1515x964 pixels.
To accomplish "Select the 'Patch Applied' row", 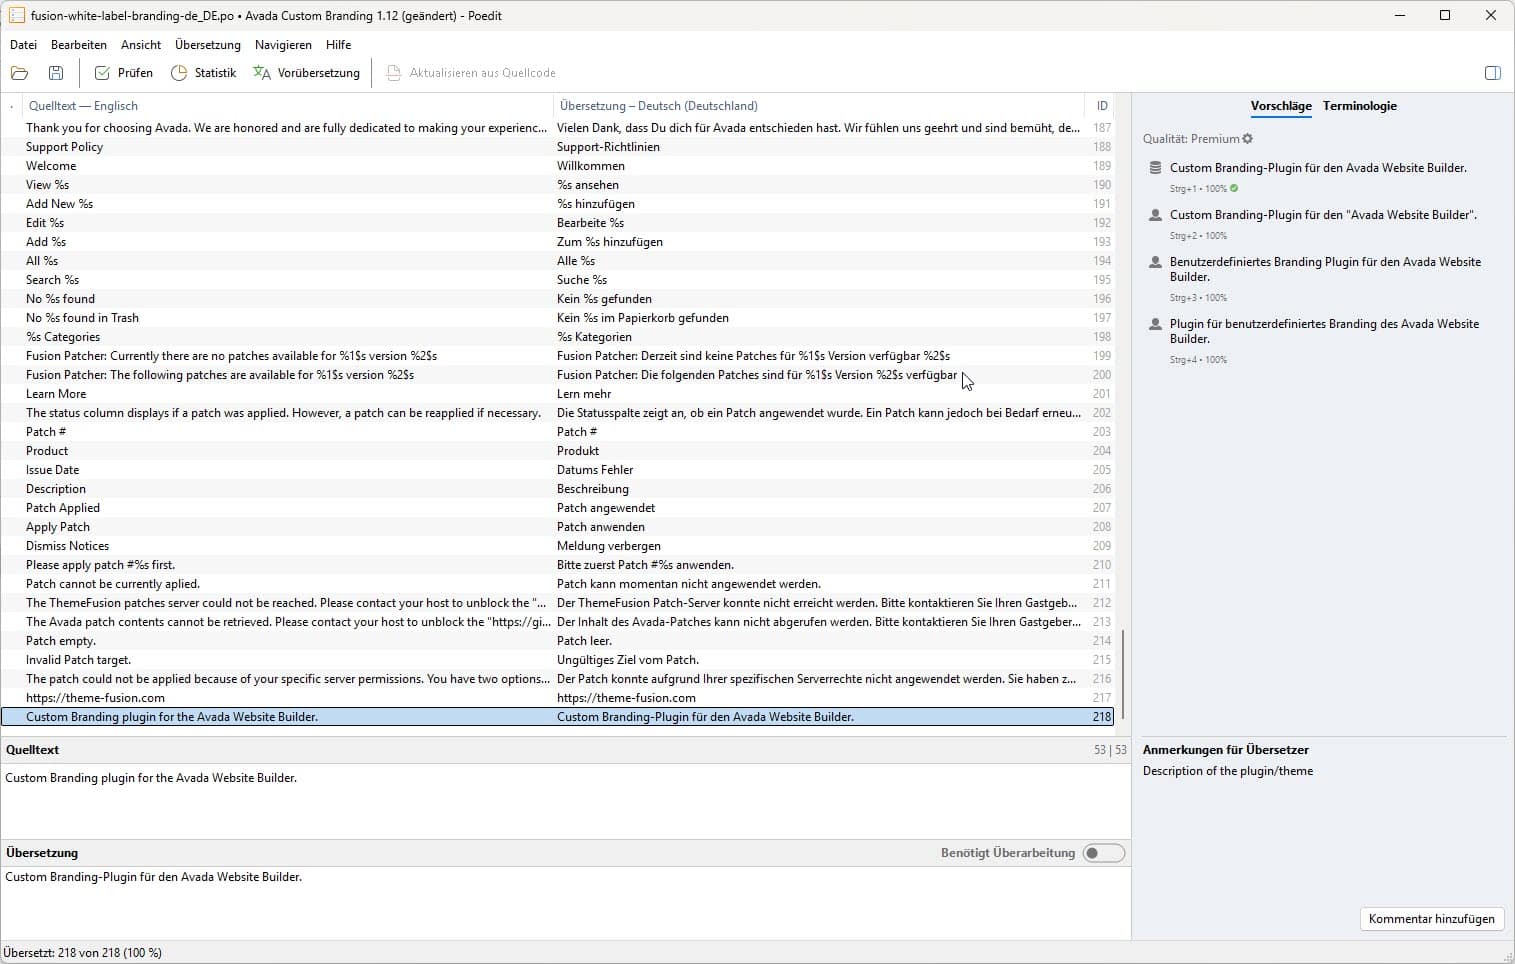I will (557, 508).
